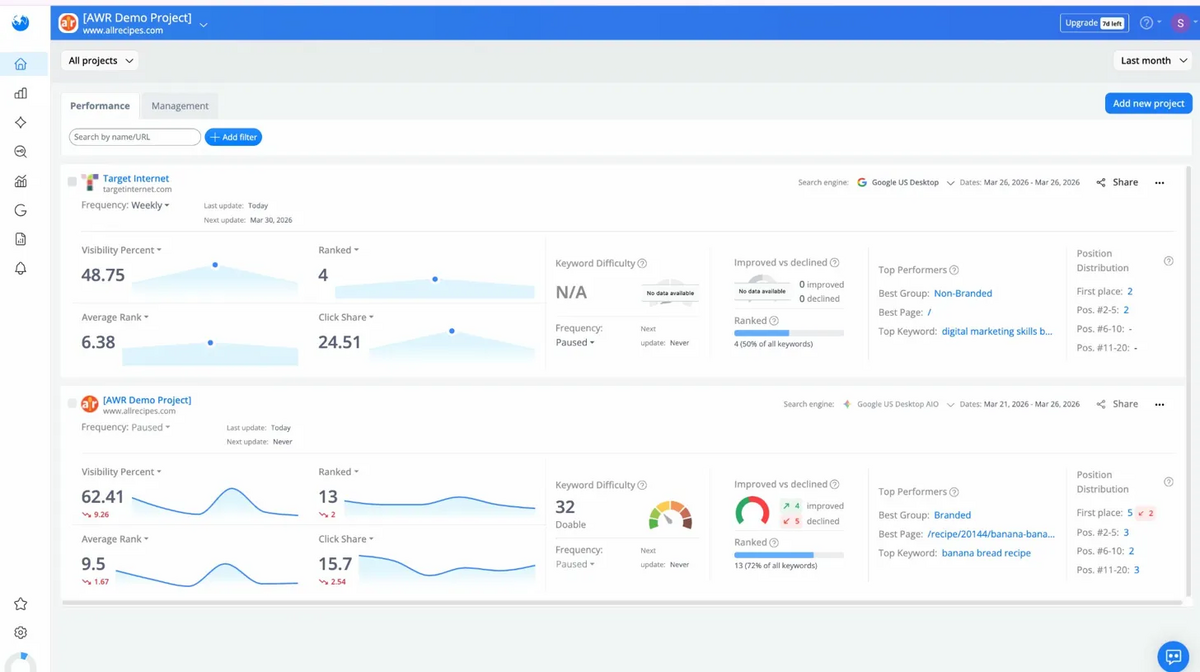Click AWR Demo Project Visibility Percent chart

click(x=215, y=502)
